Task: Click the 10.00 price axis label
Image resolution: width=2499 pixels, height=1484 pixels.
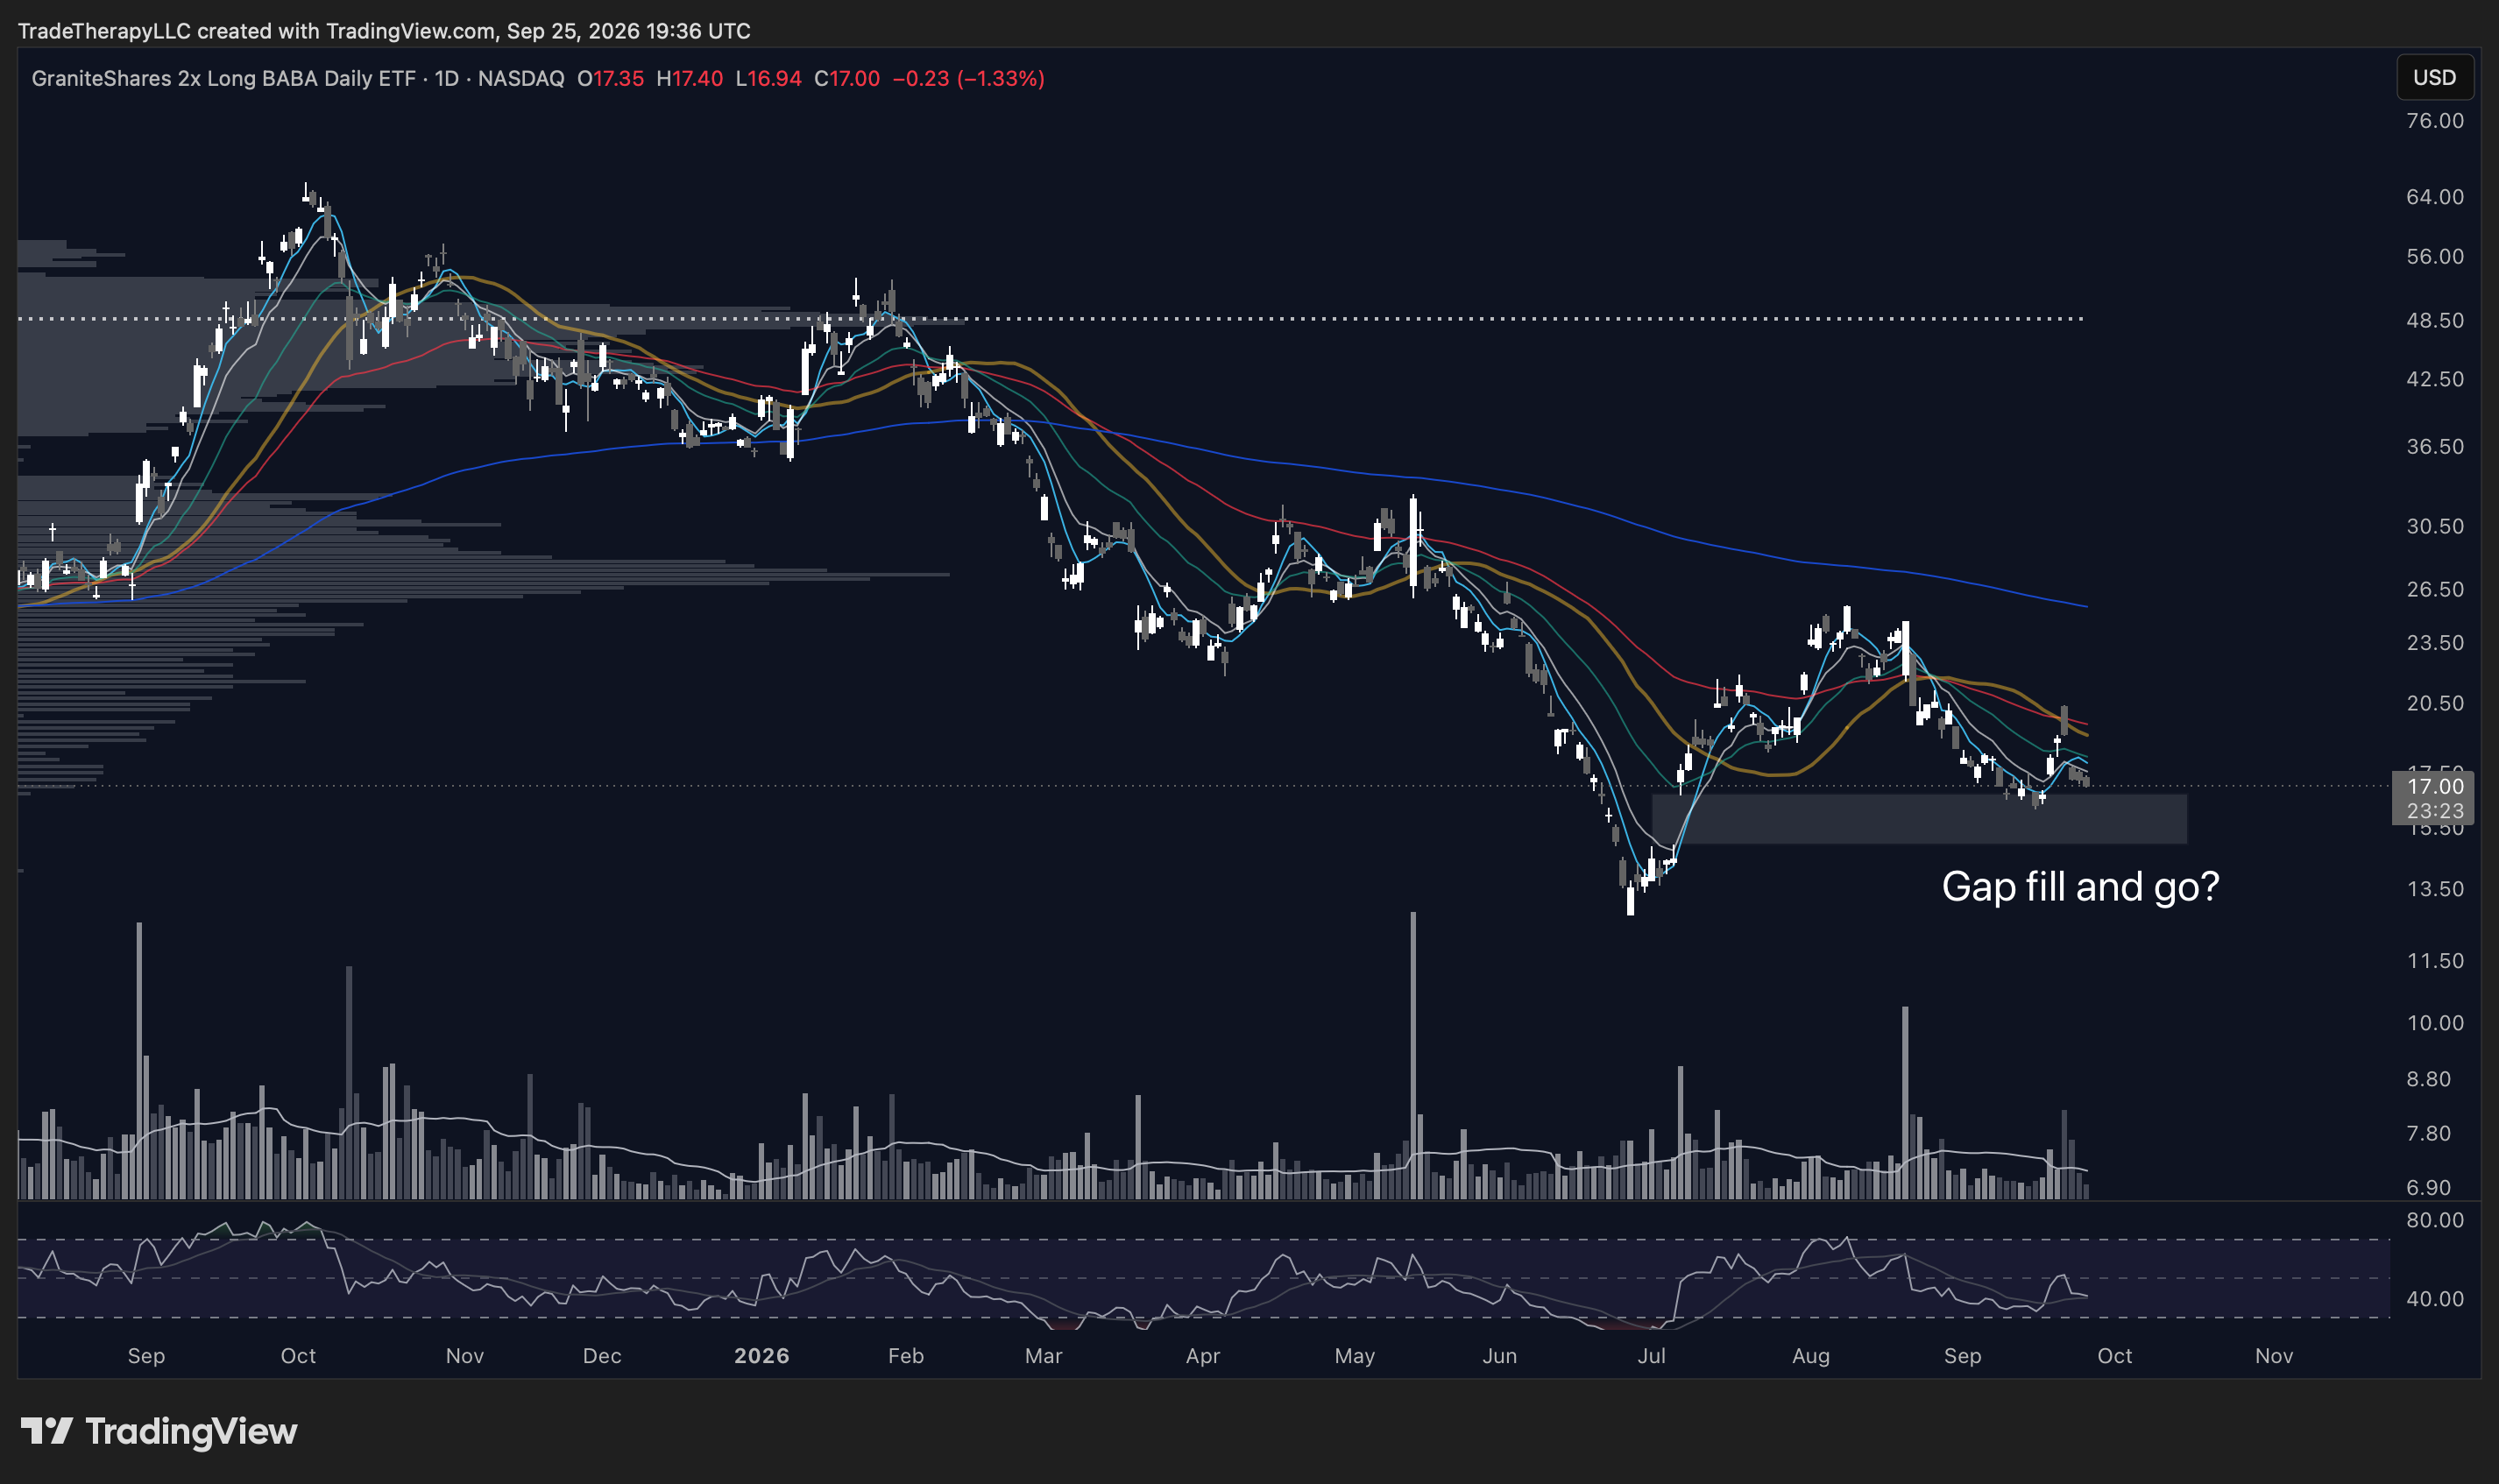Action: (x=2435, y=1023)
